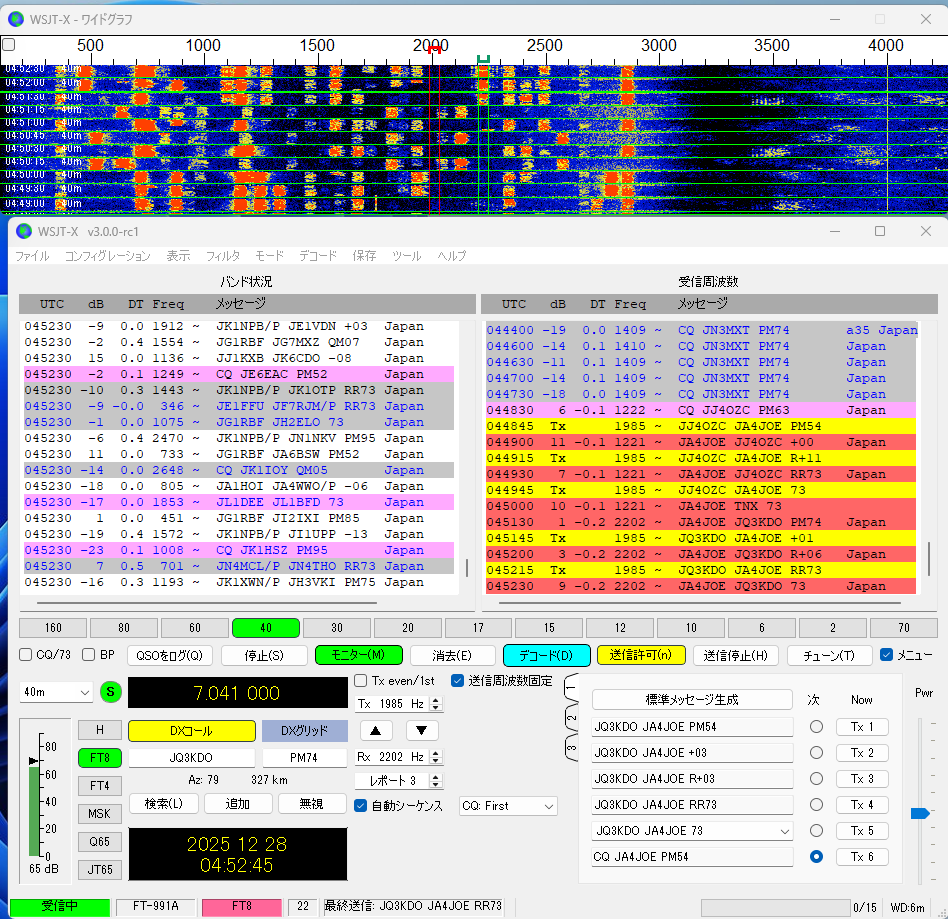
Task: Click the Pwr power slider handle
Action: point(920,814)
